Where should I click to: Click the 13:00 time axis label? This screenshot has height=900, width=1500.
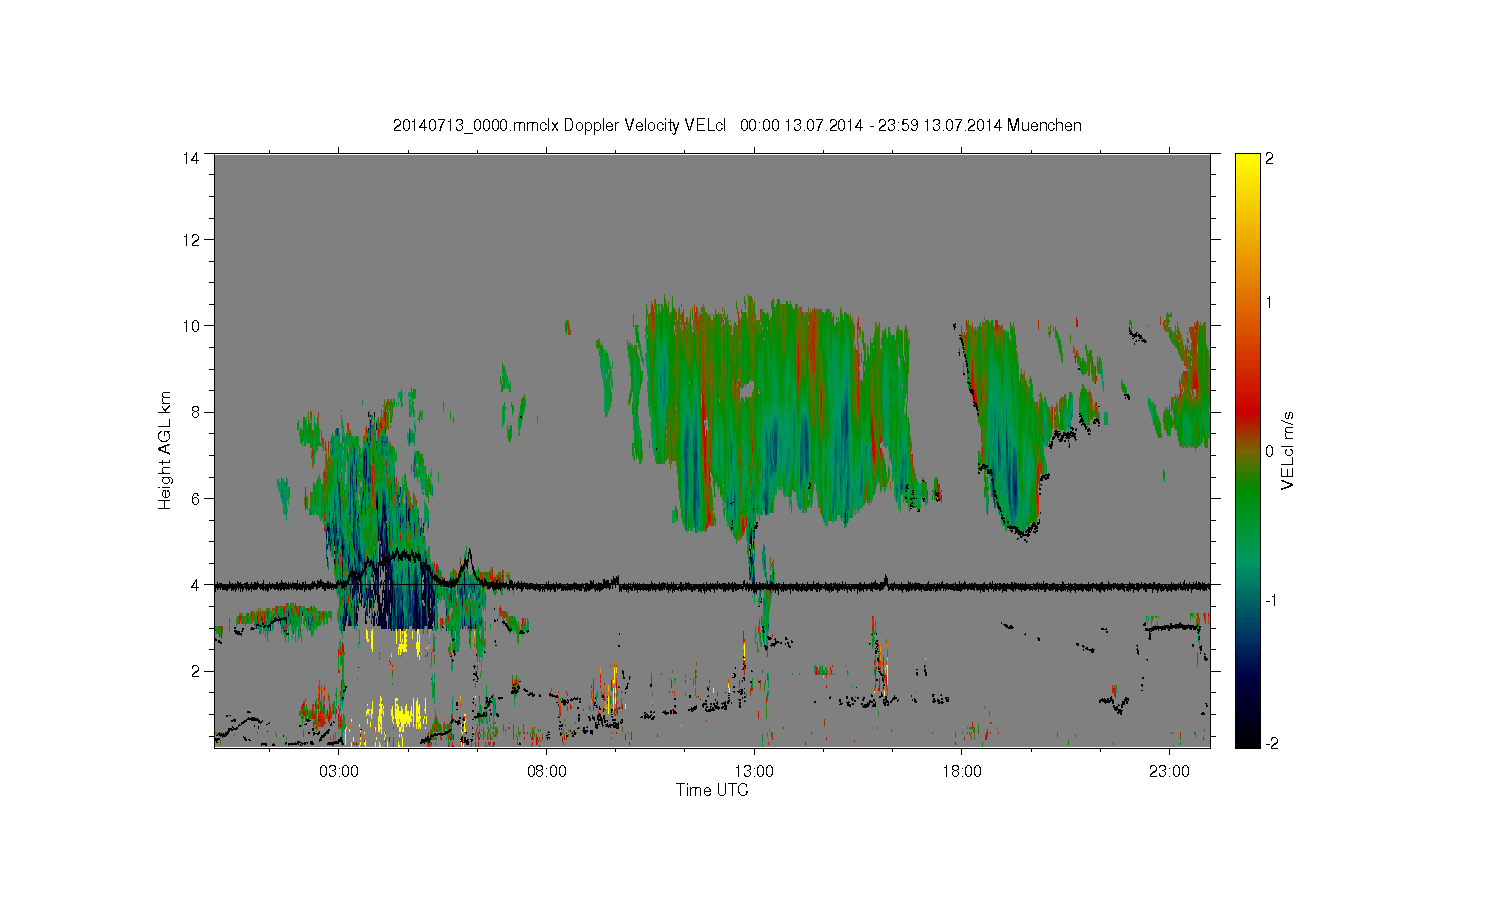click(754, 772)
